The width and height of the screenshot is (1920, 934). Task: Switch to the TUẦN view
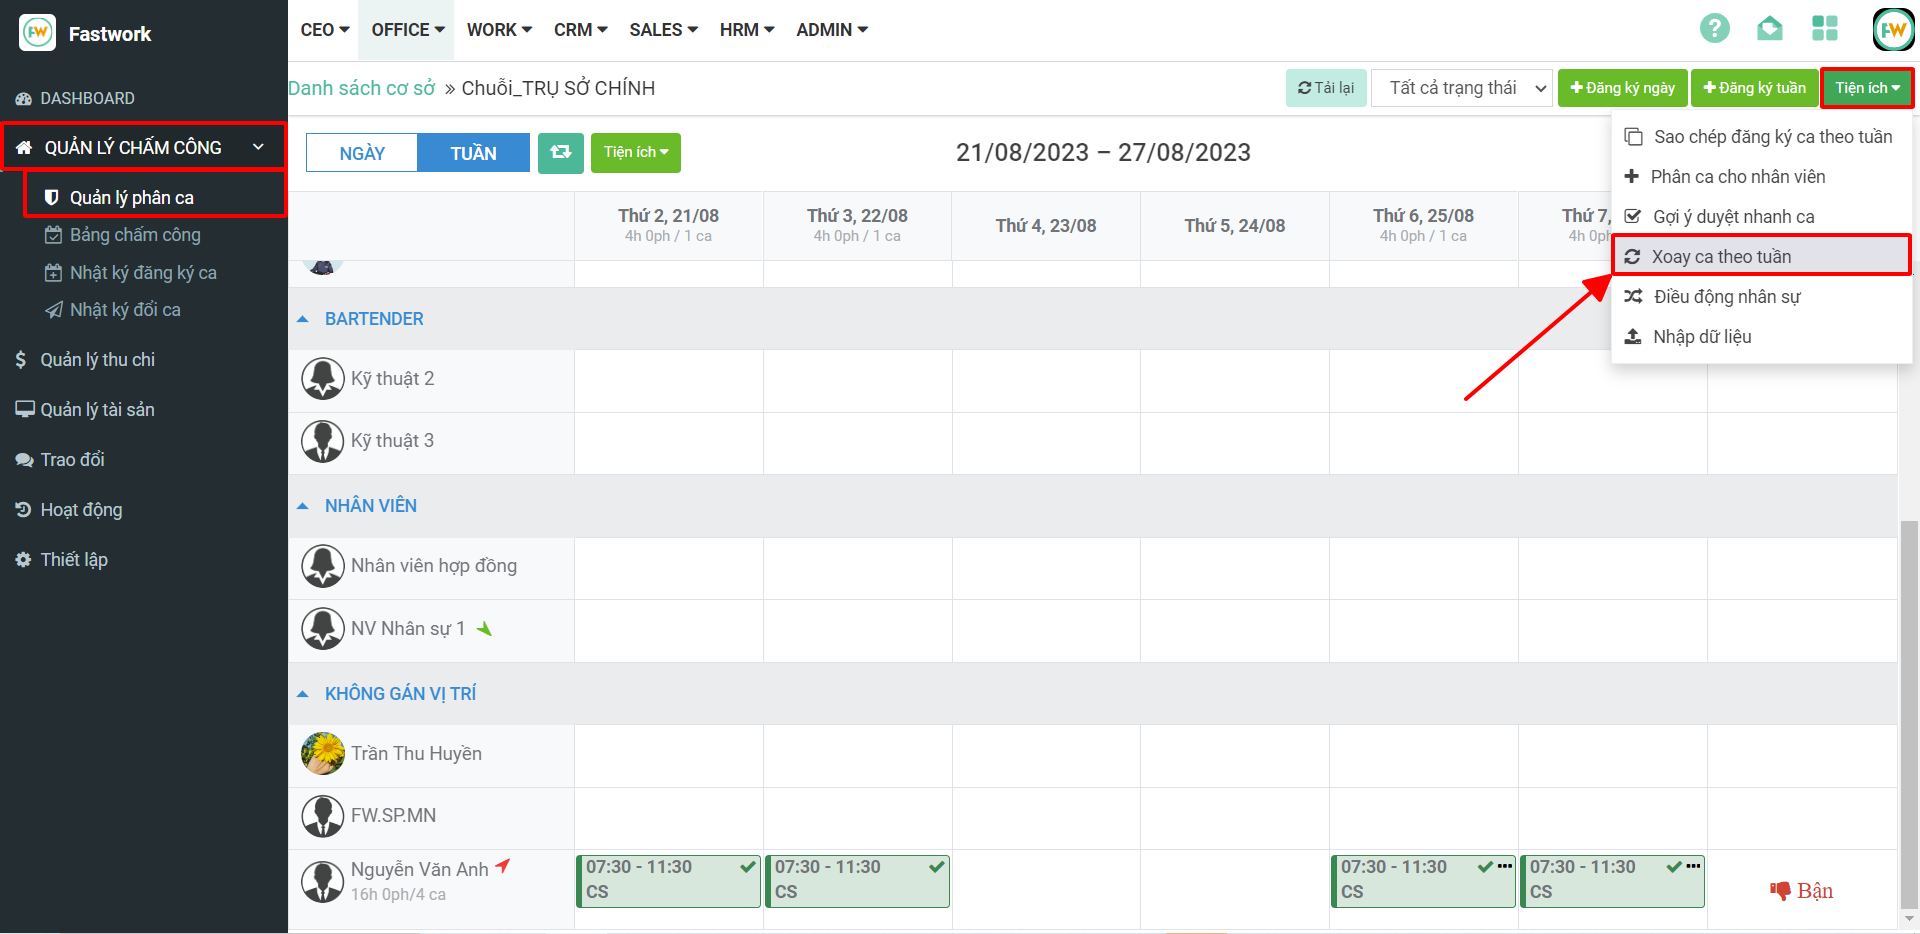473,153
